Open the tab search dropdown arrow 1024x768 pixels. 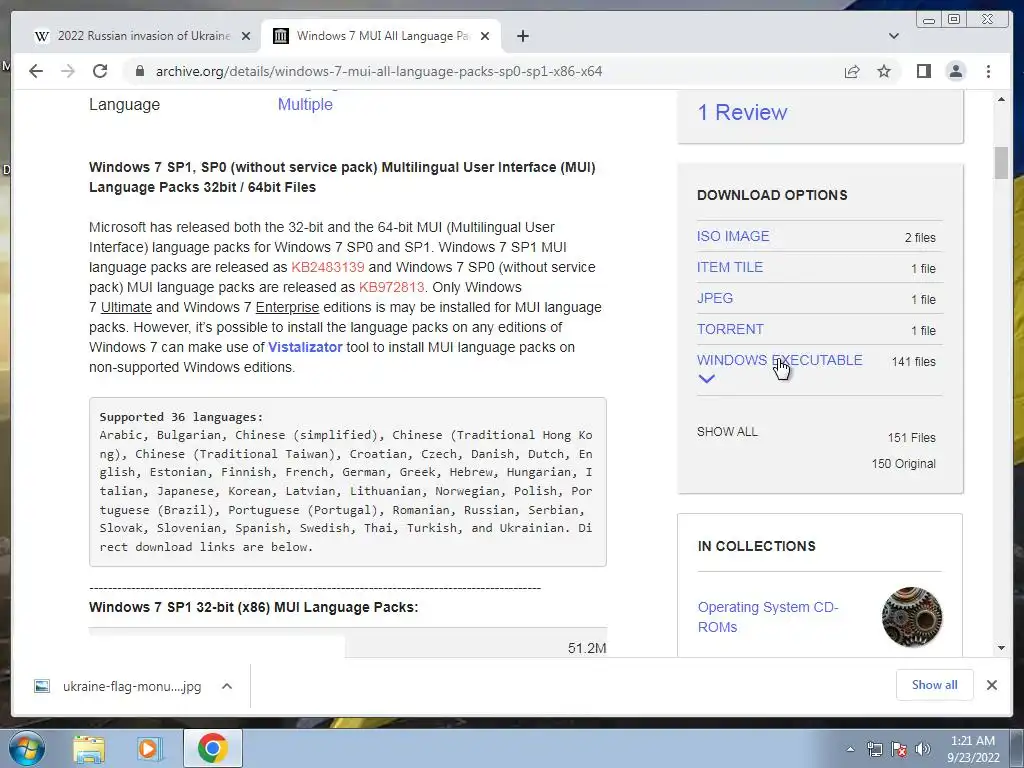(x=894, y=36)
